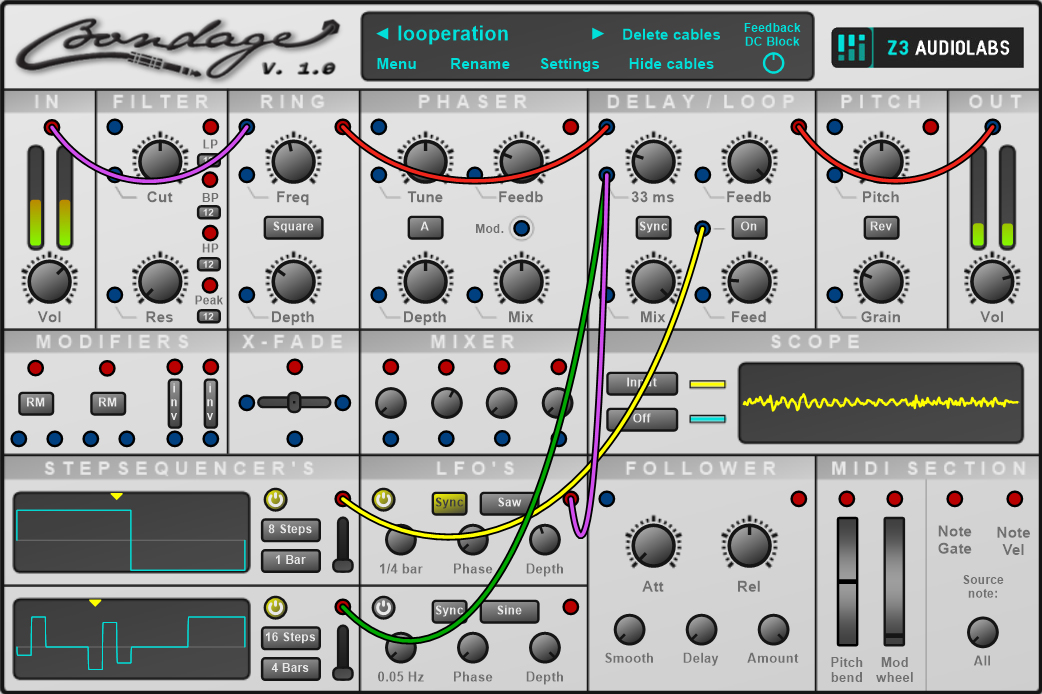
Task: Click the Delay Feedb knob
Action: [749, 160]
